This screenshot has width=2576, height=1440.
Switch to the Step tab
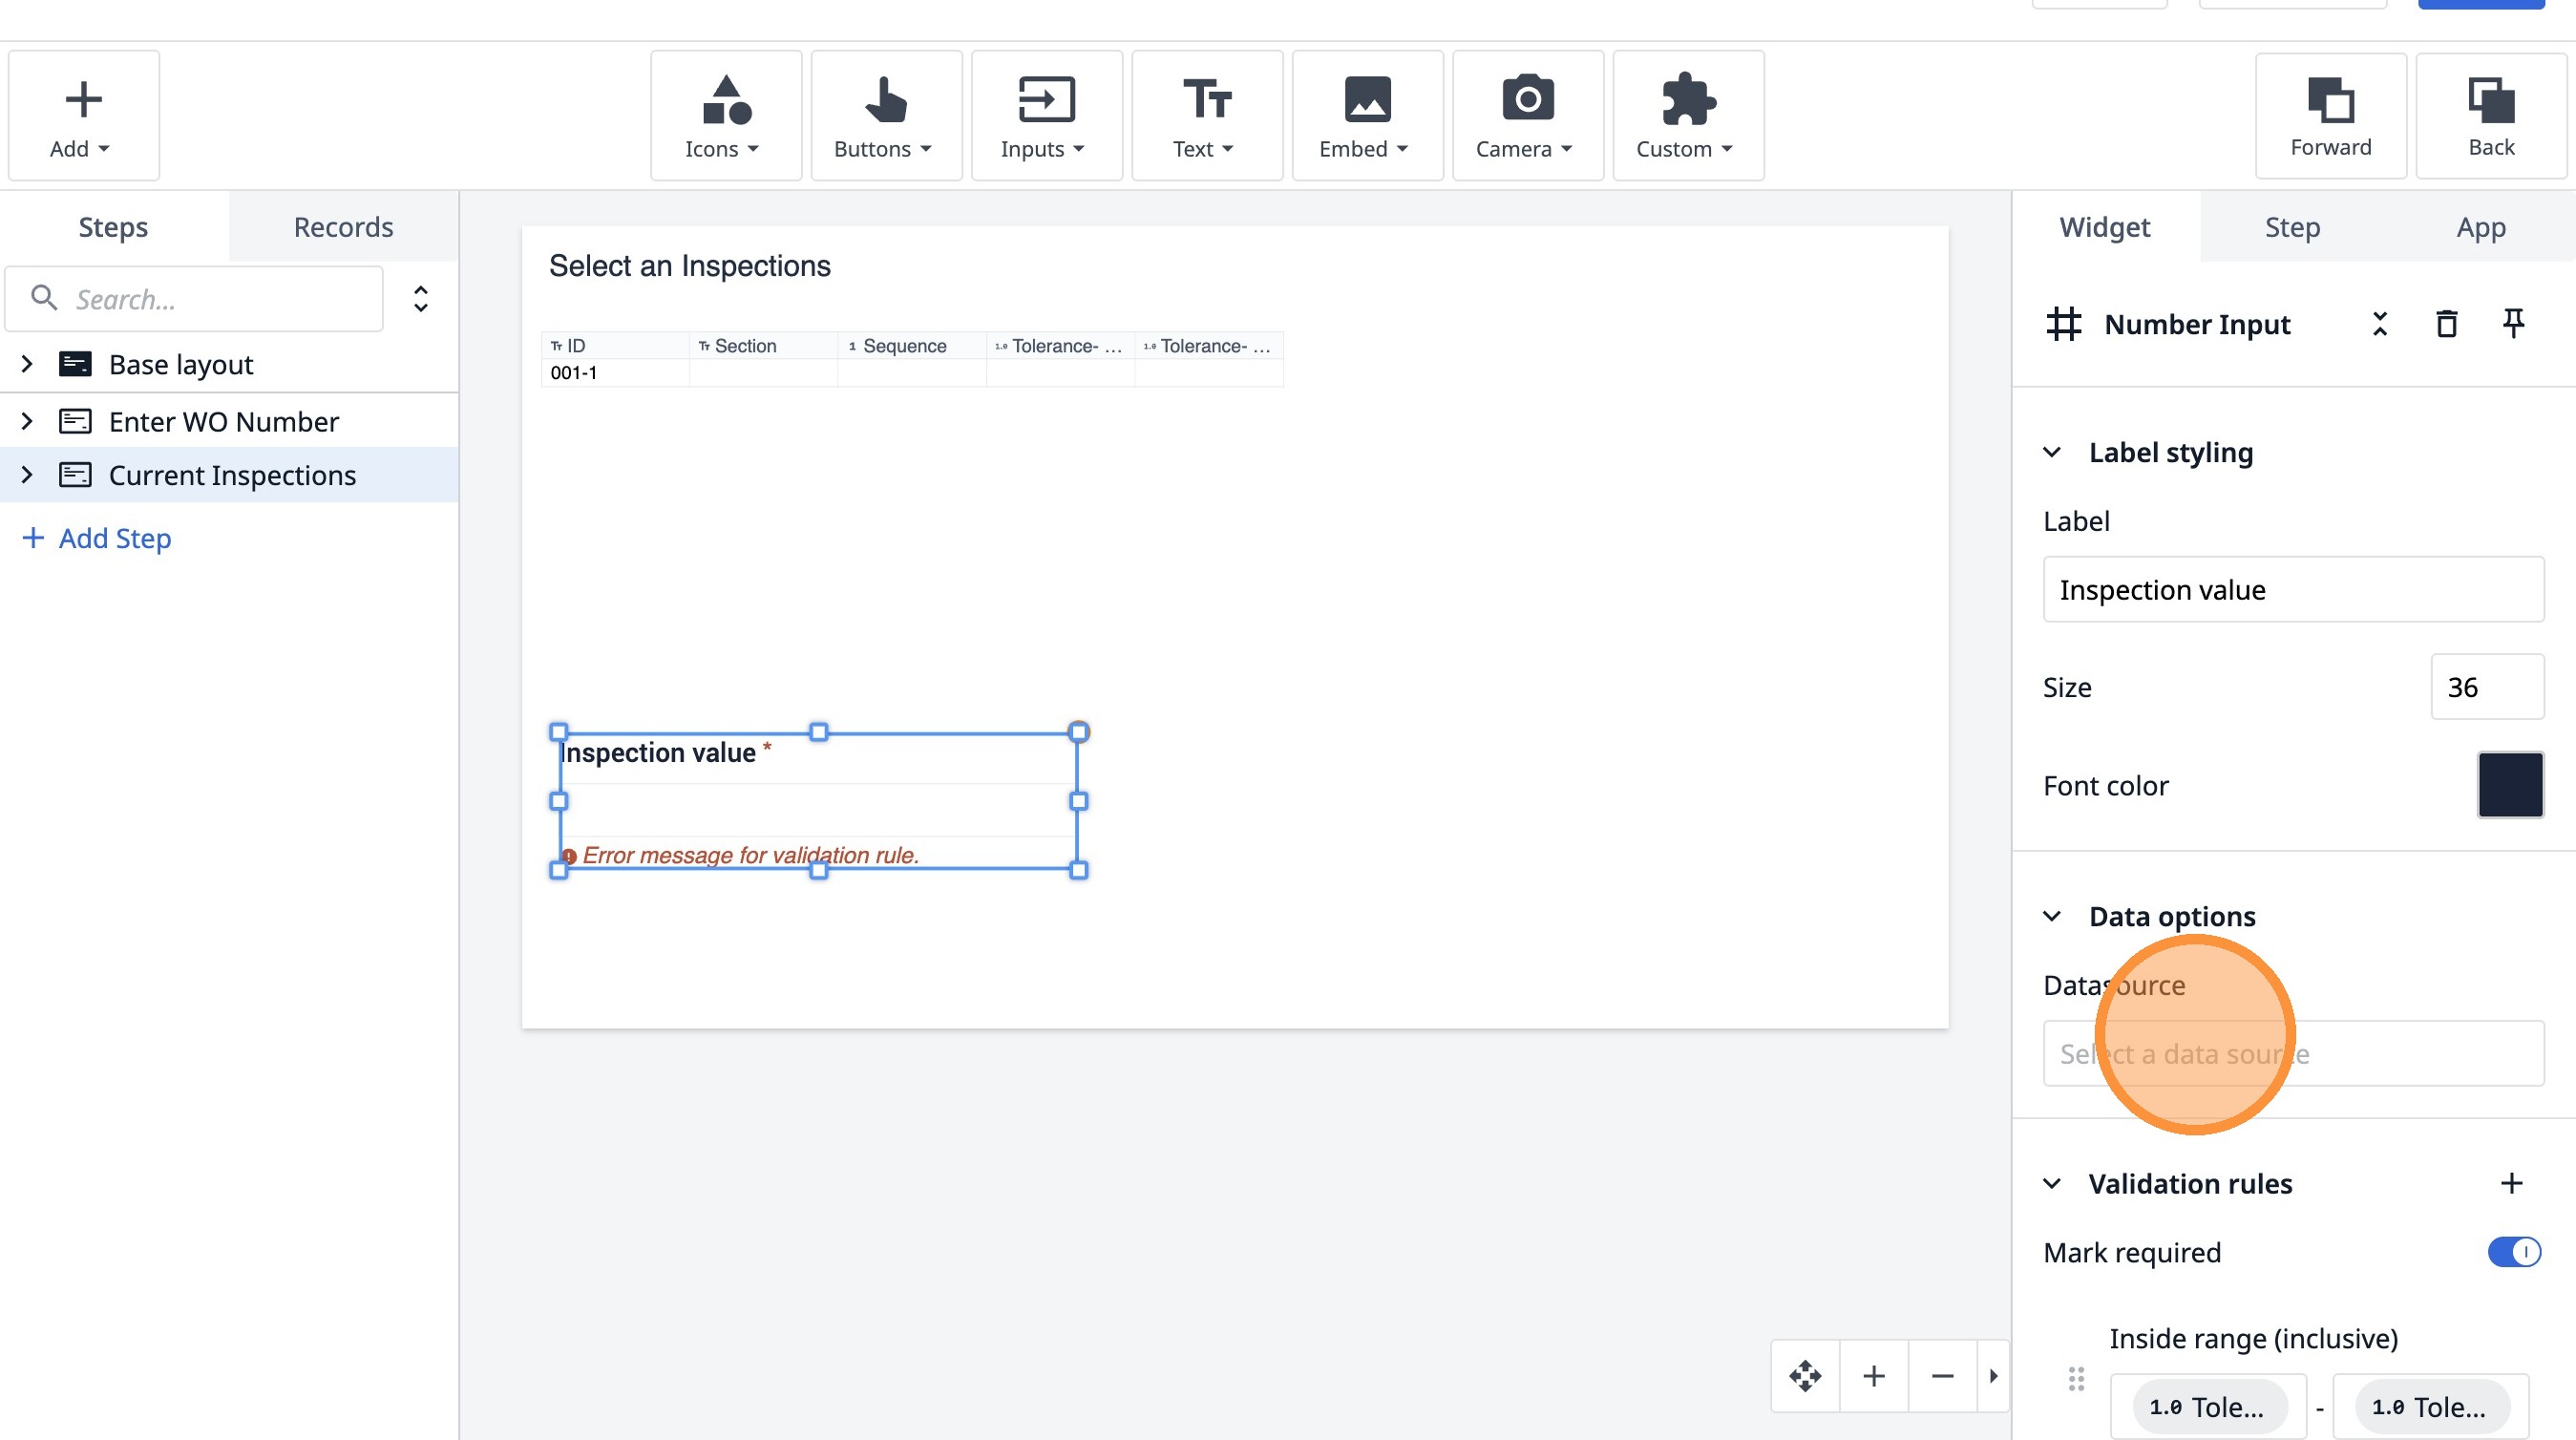[2292, 227]
